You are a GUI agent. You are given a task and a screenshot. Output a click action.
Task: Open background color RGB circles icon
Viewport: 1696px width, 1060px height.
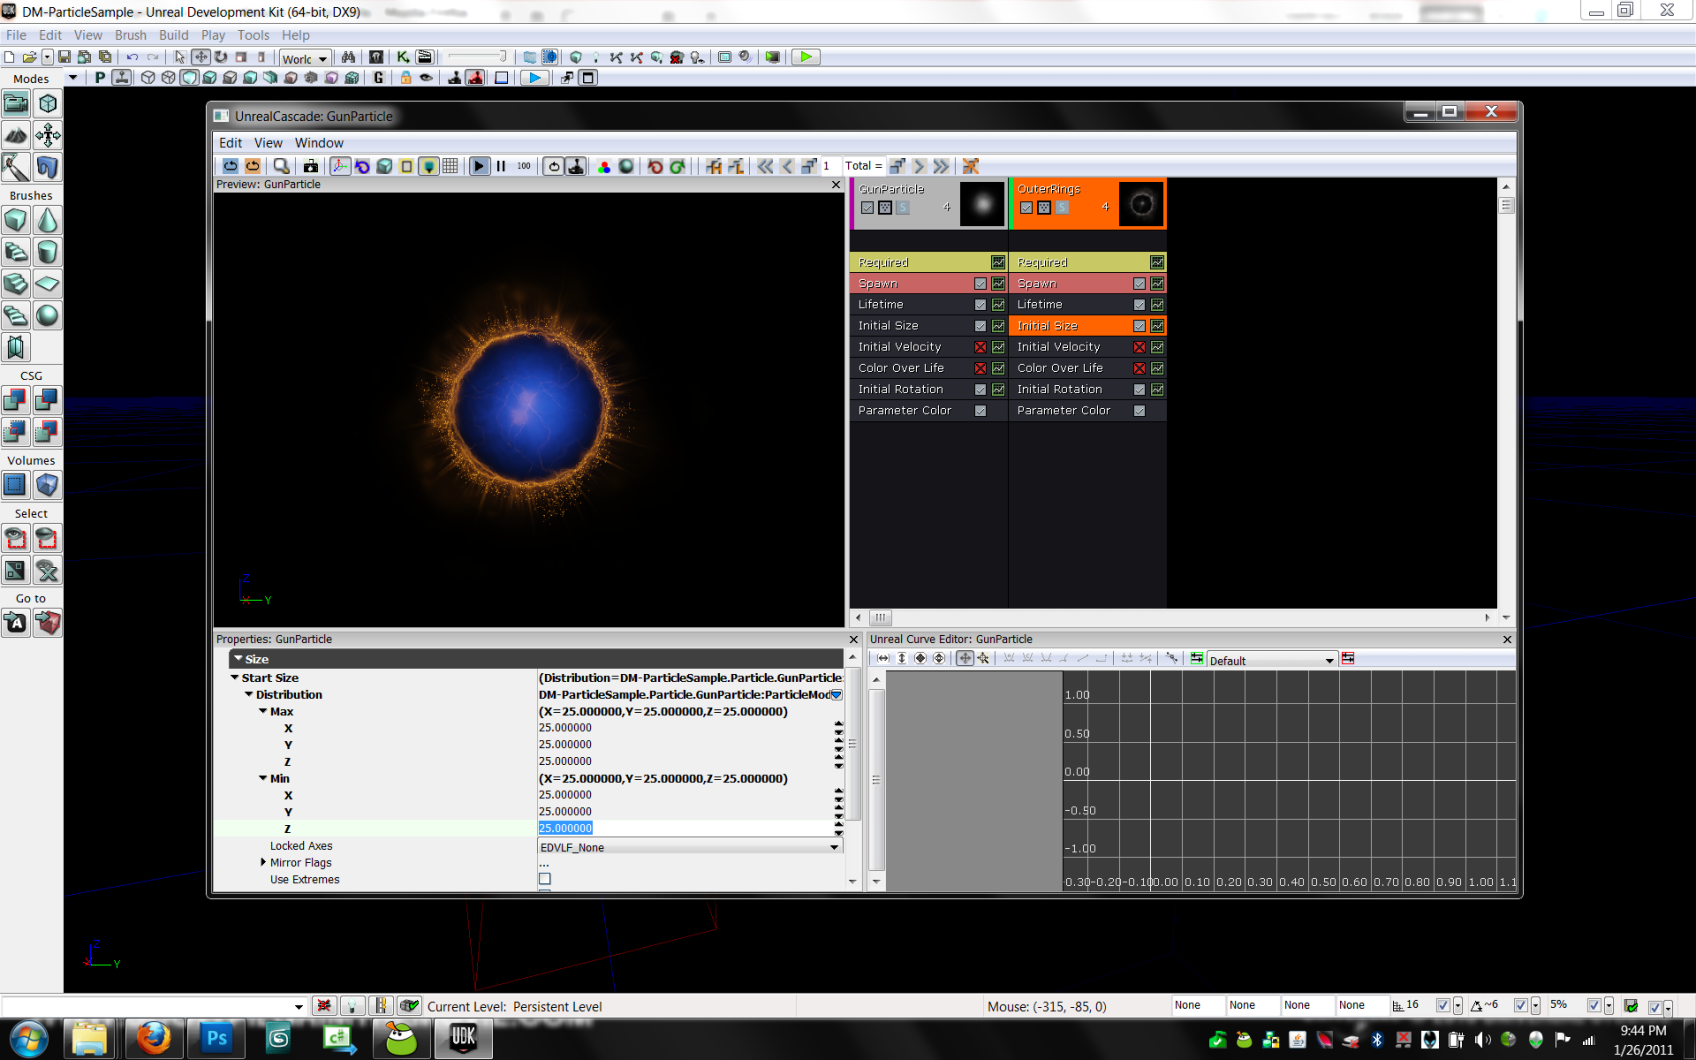[x=604, y=167]
